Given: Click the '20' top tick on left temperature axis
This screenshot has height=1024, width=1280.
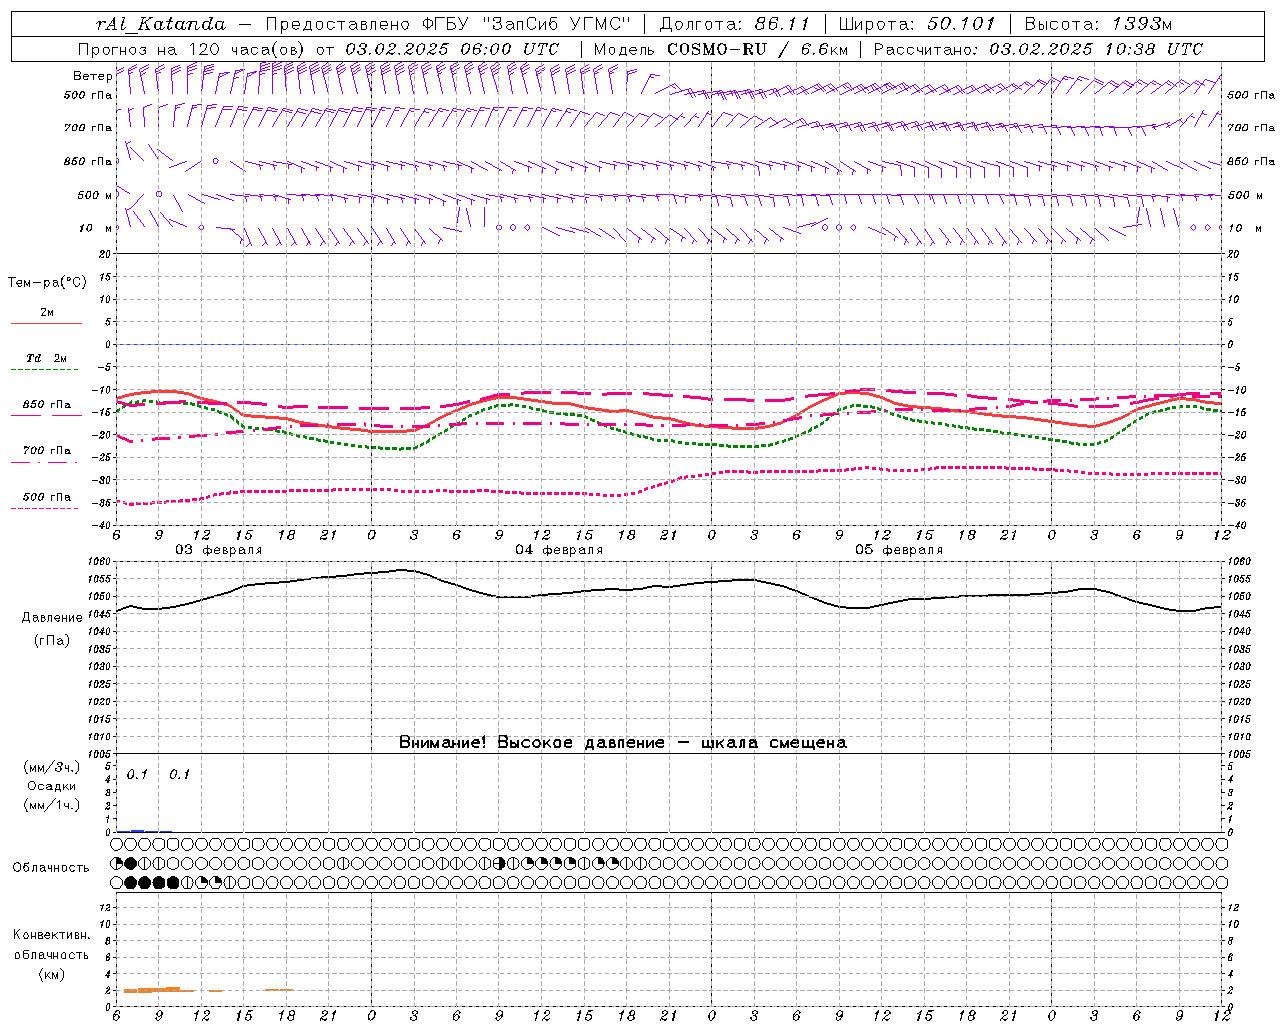Looking at the screenshot, I should pos(107,254).
